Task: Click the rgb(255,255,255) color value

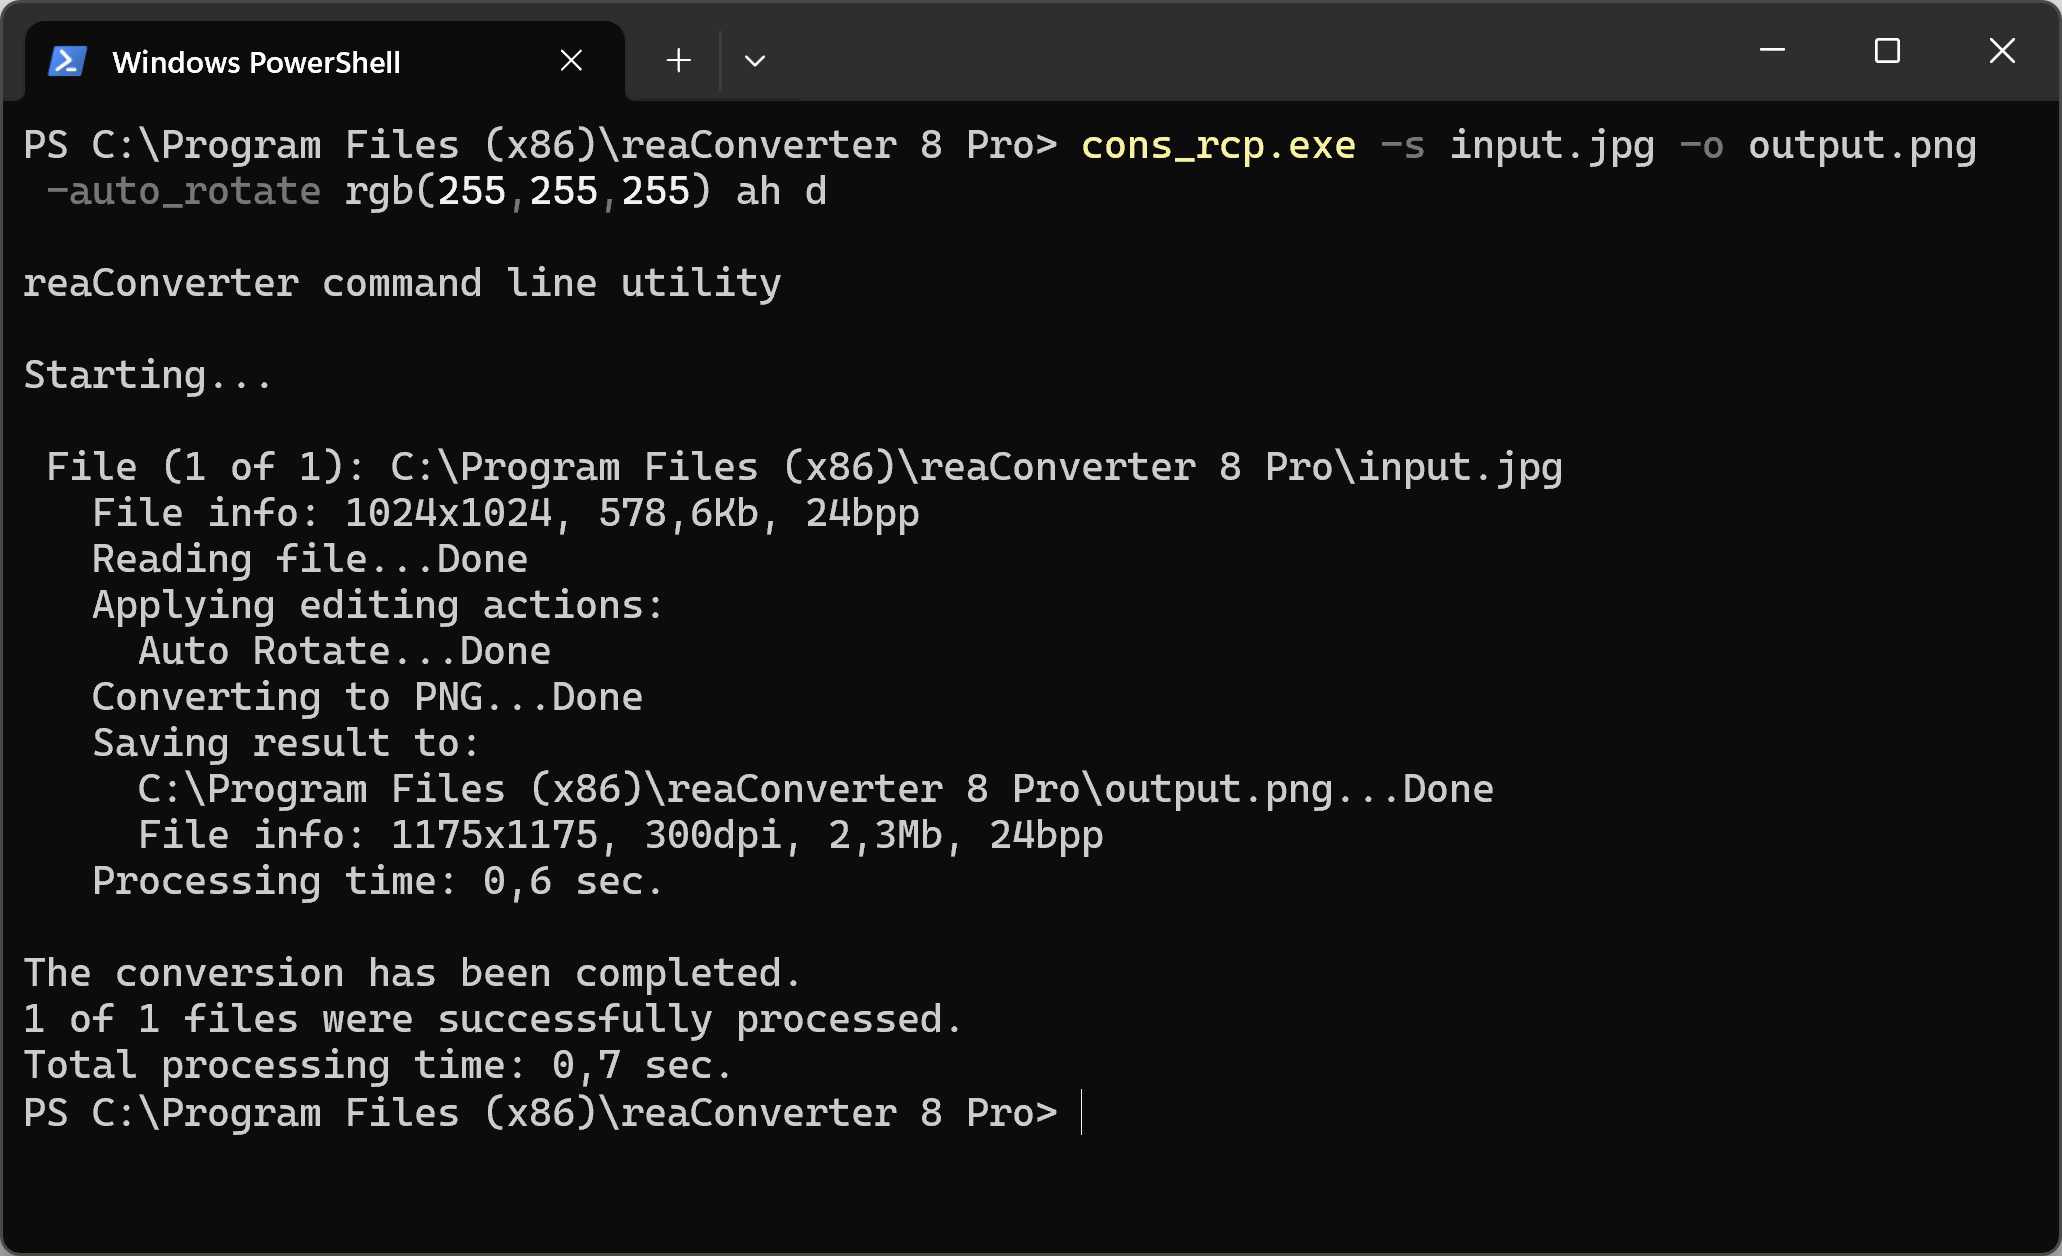Action: click(527, 192)
